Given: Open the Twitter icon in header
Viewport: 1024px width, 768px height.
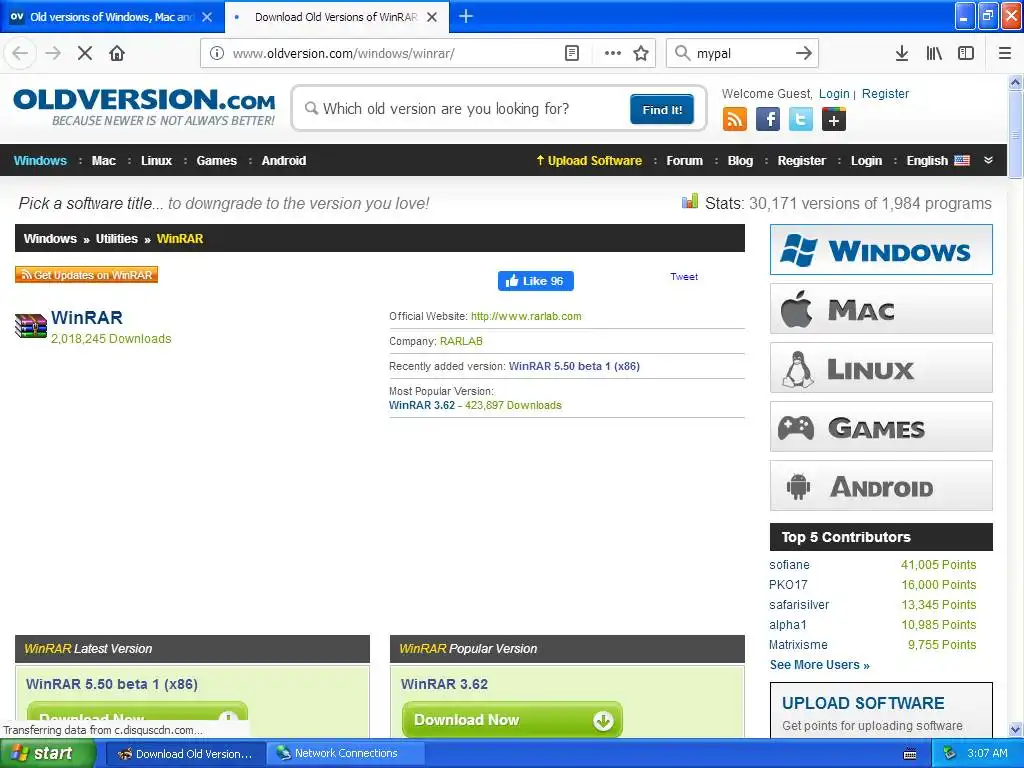Looking at the screenshot, I should (x=801, y=120).
